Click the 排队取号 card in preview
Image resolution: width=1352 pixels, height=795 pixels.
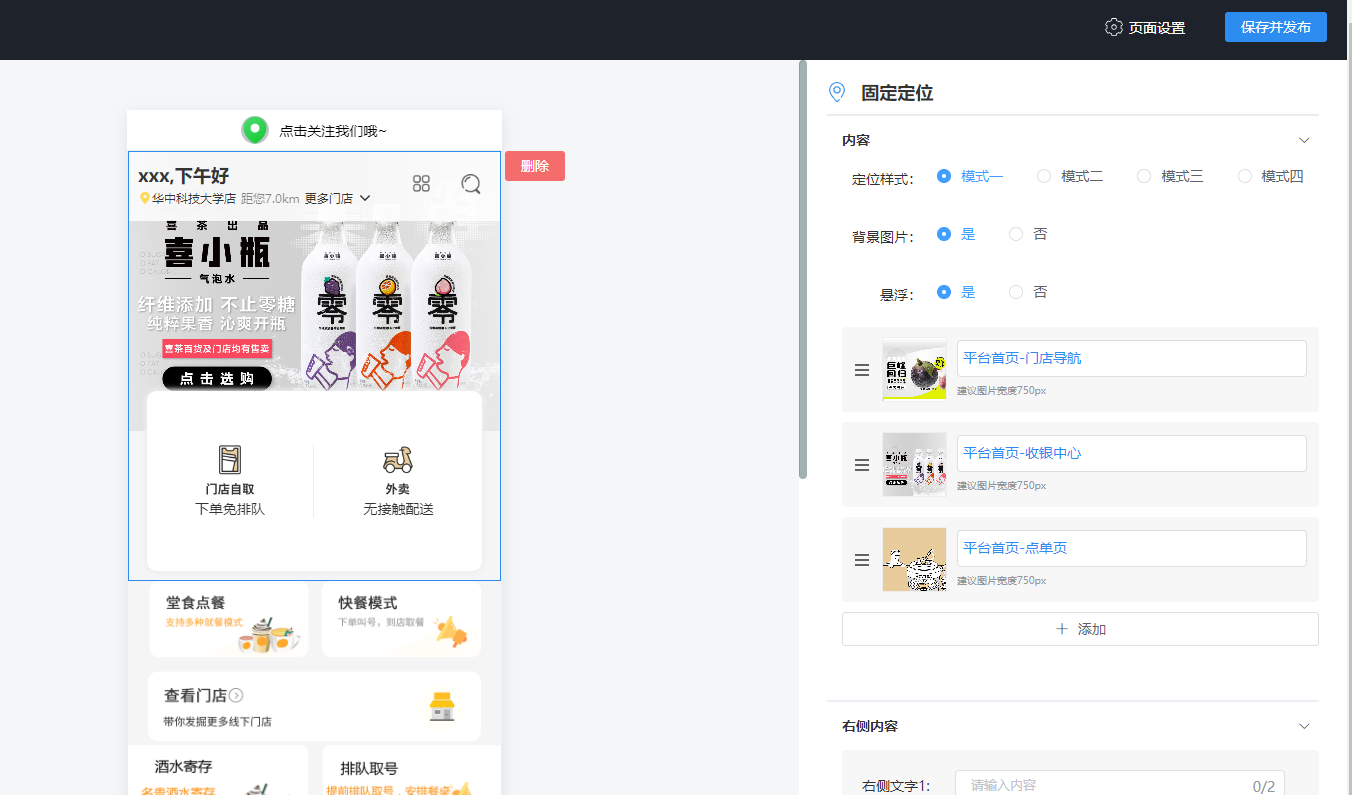[411, 770]
